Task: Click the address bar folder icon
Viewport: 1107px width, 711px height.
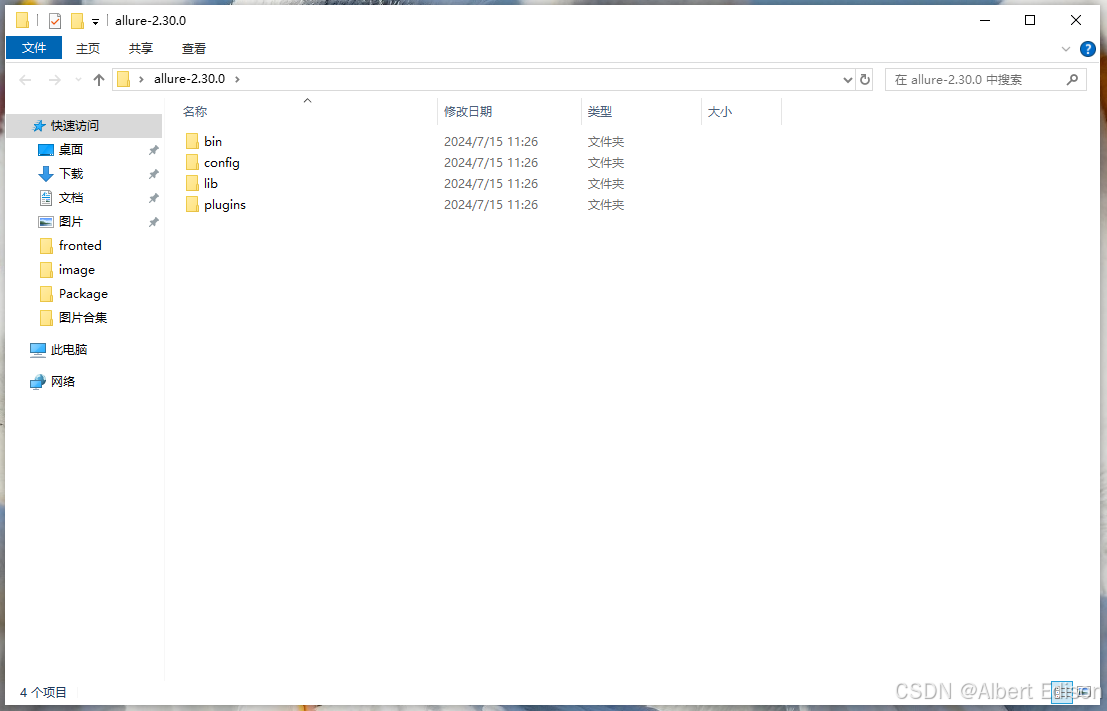Action: [x=124, y=79]
